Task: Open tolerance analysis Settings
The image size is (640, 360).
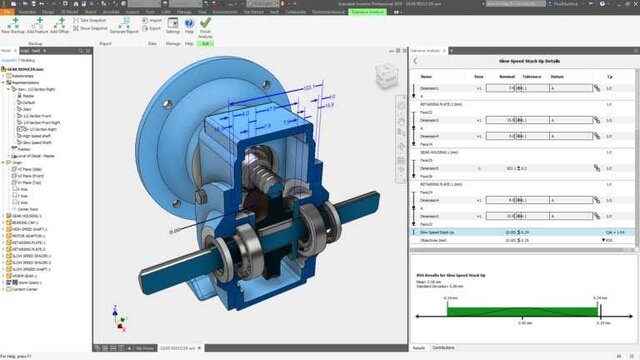Action: click(173, 25)
